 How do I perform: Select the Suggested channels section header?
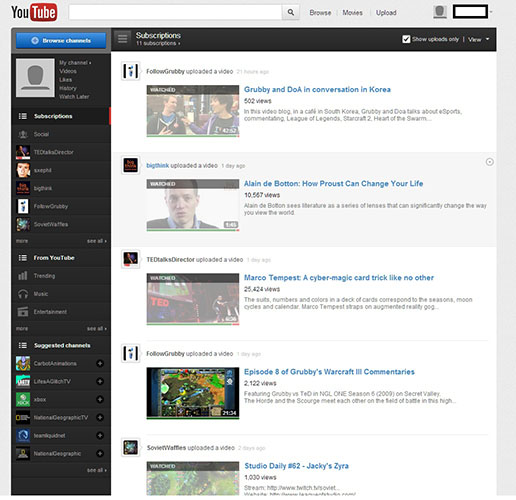pos(61,345)
